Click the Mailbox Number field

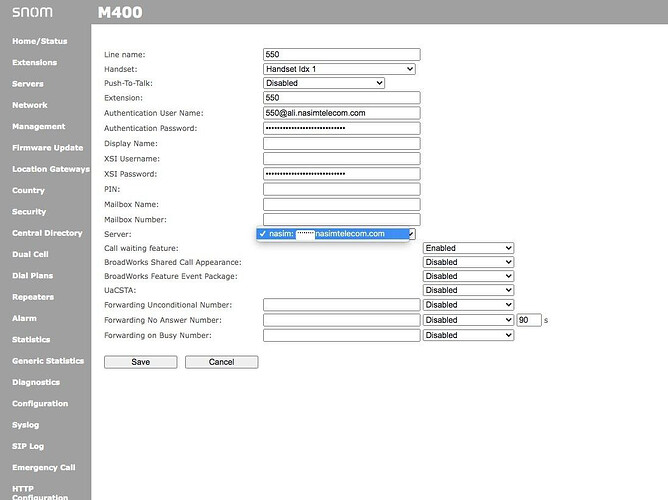342,220
